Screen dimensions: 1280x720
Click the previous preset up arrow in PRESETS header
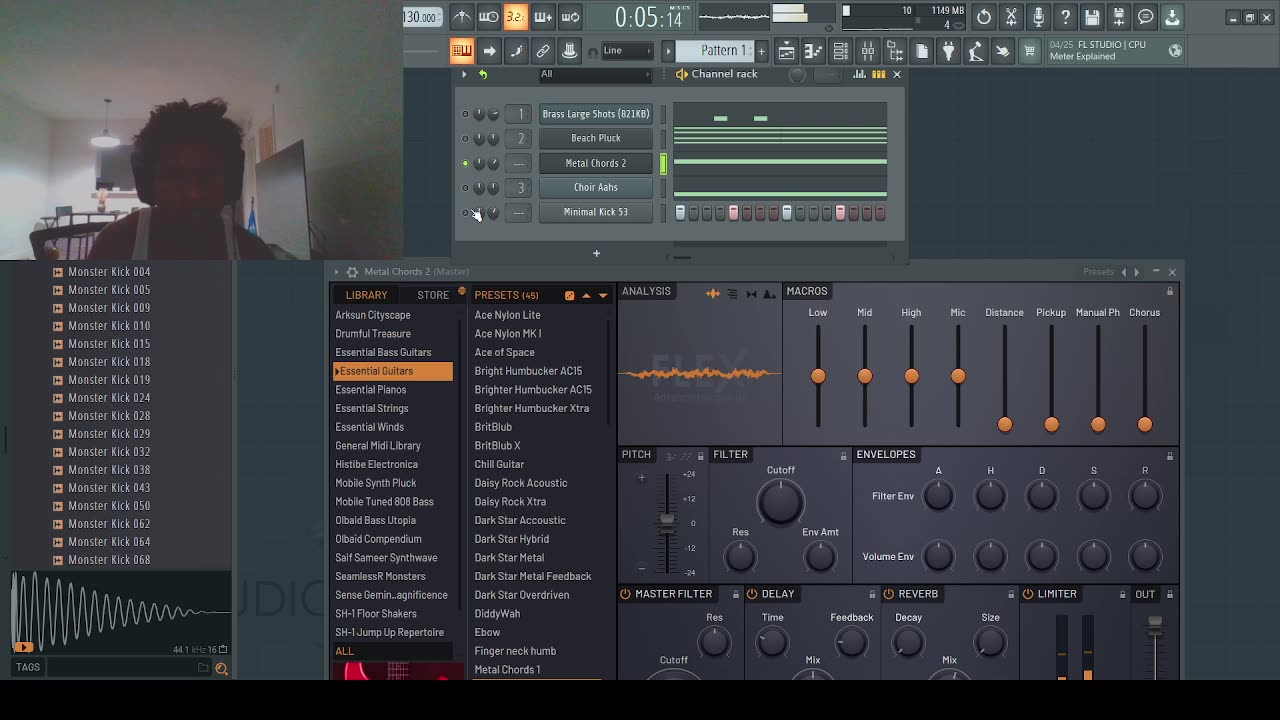[586, 295]
